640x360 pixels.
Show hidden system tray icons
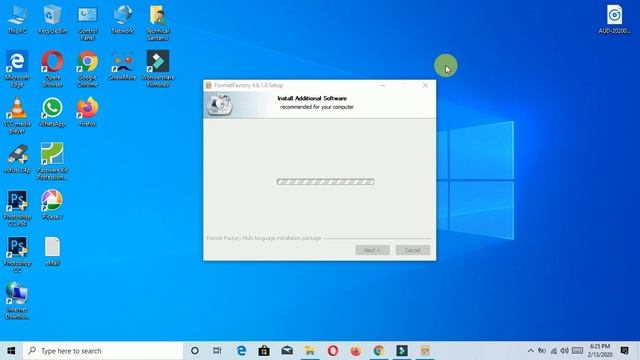530,351
